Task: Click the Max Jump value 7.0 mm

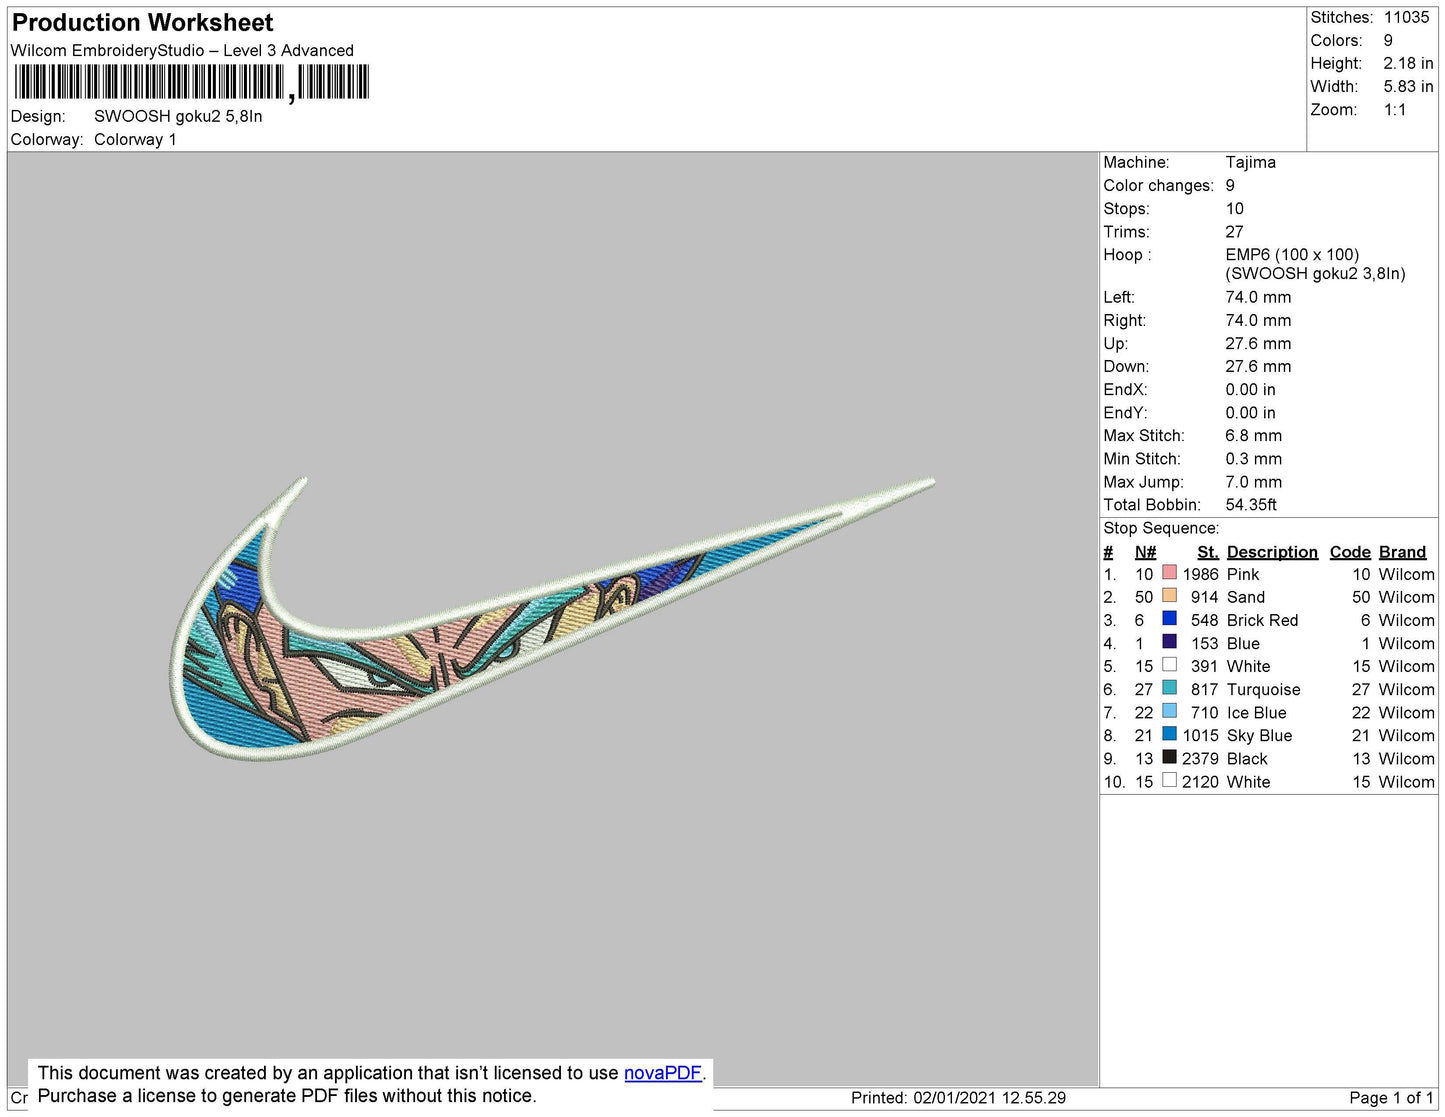Action: pos(1253,482)
